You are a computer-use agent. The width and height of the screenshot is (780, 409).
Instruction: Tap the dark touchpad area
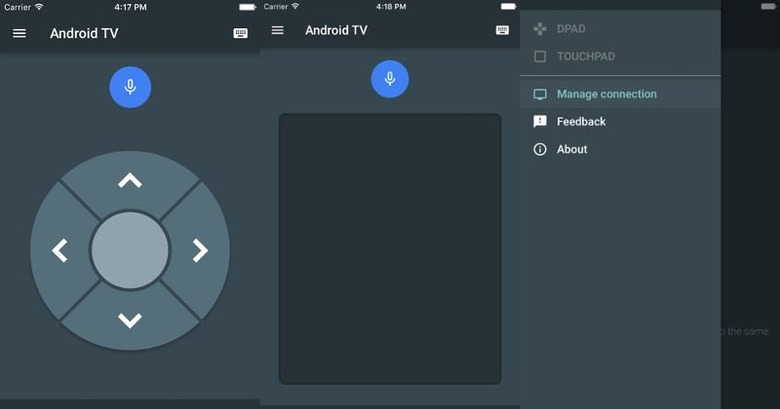[x=390, y=249]
